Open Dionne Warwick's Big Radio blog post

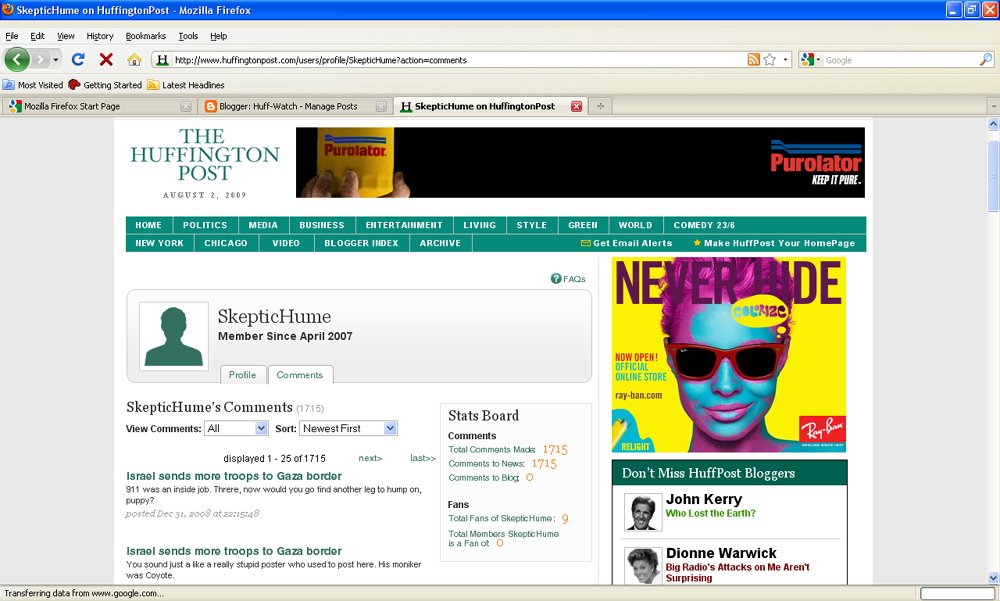737,572
